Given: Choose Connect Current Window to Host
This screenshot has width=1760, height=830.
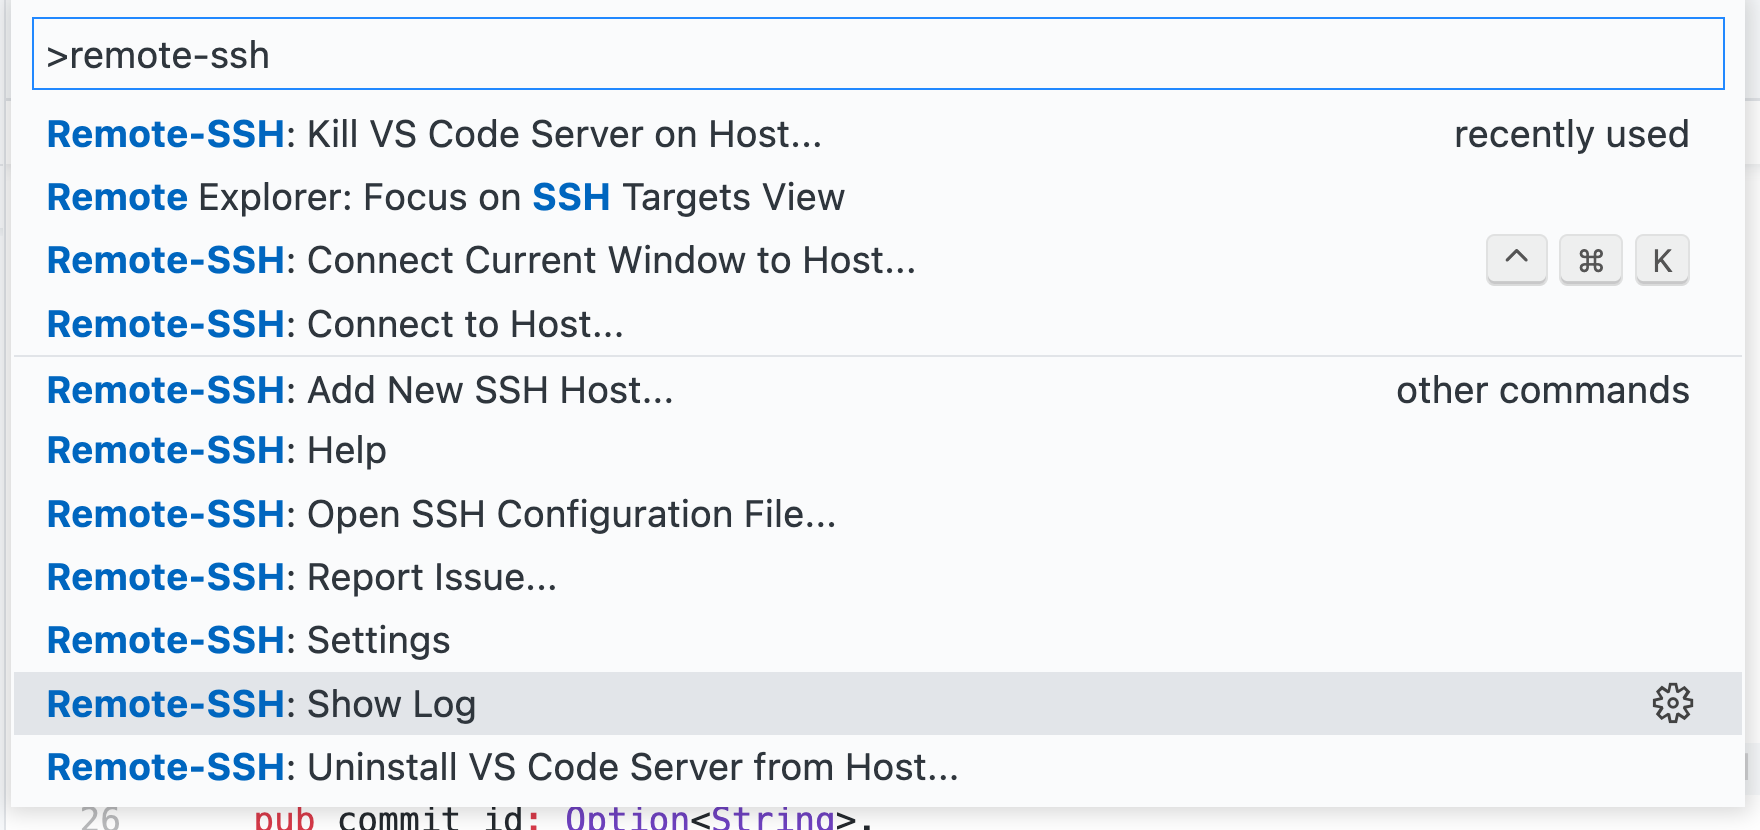Looking at the screenshot, I should click(x=878, y=260).
